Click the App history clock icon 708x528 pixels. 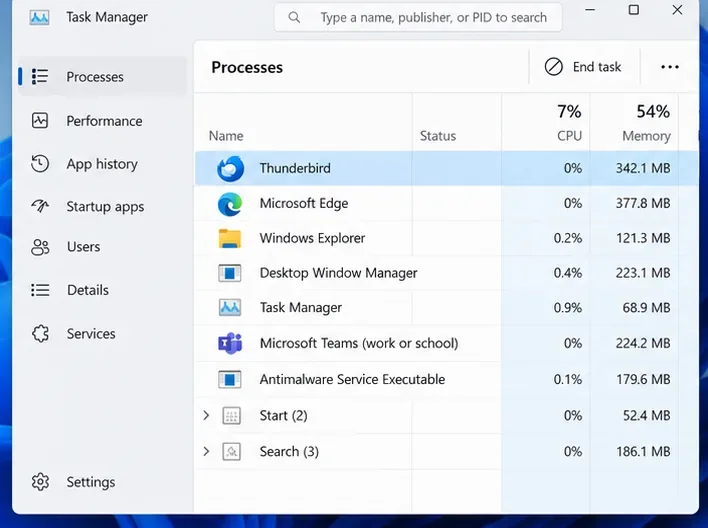tap(40, 164)
